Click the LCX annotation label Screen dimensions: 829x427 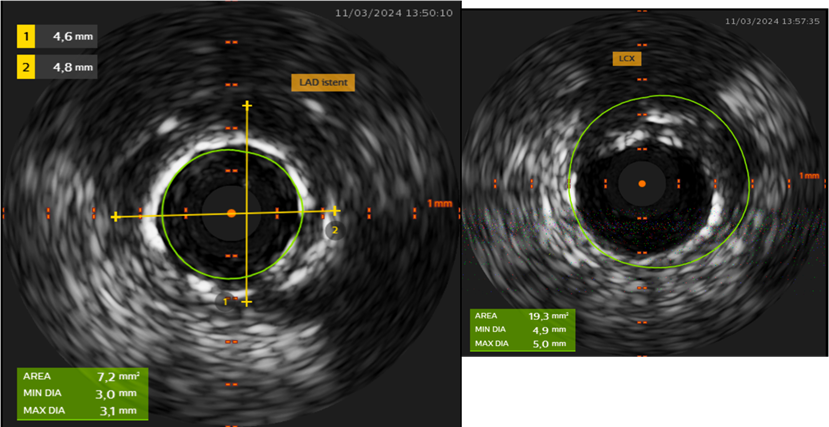[x=626, y=59]
